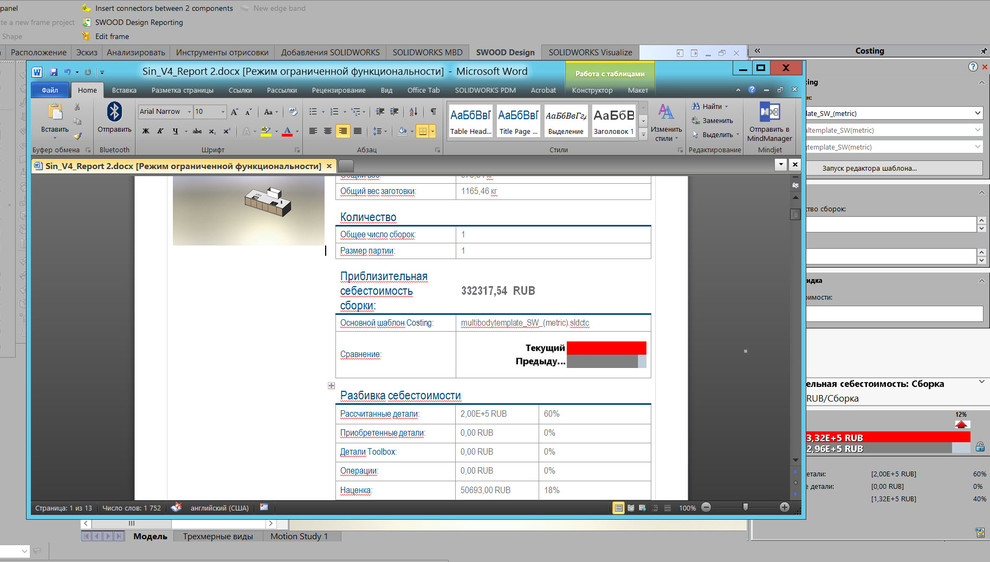Click the Файл button in Word

(x=50, y=90)
